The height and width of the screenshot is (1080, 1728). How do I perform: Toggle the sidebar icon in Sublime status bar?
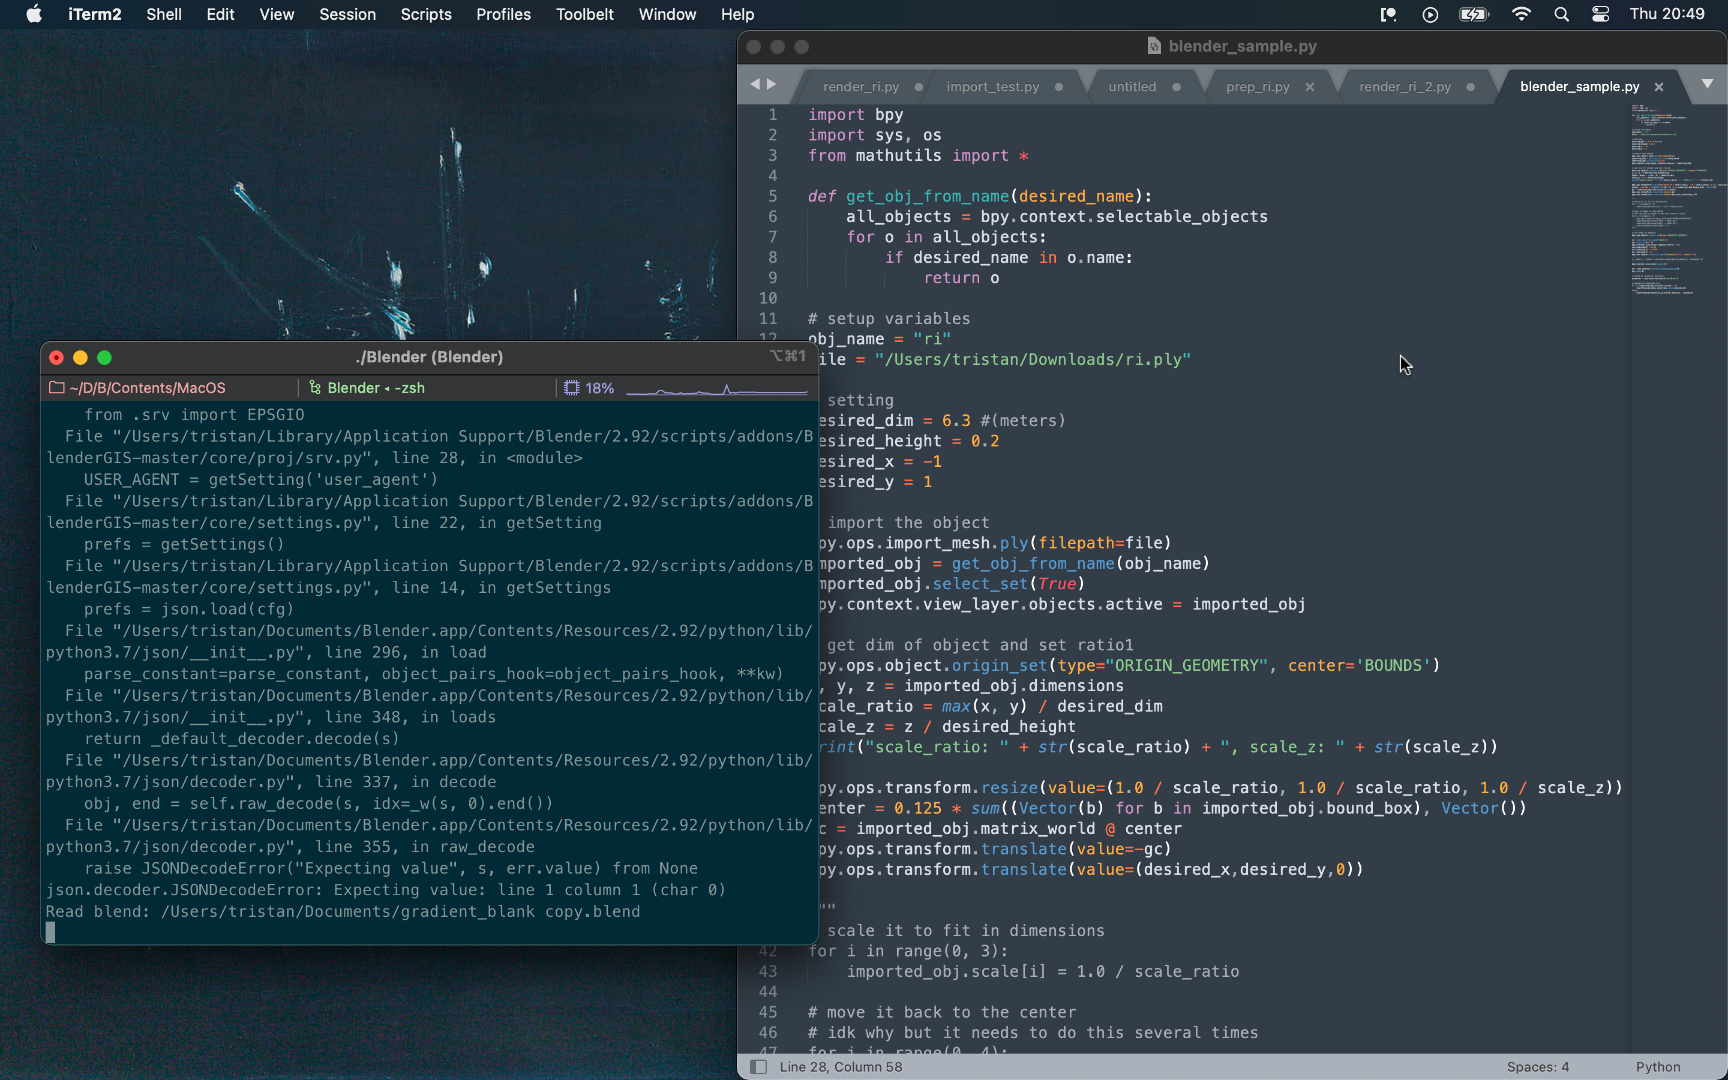(759, 1067)
